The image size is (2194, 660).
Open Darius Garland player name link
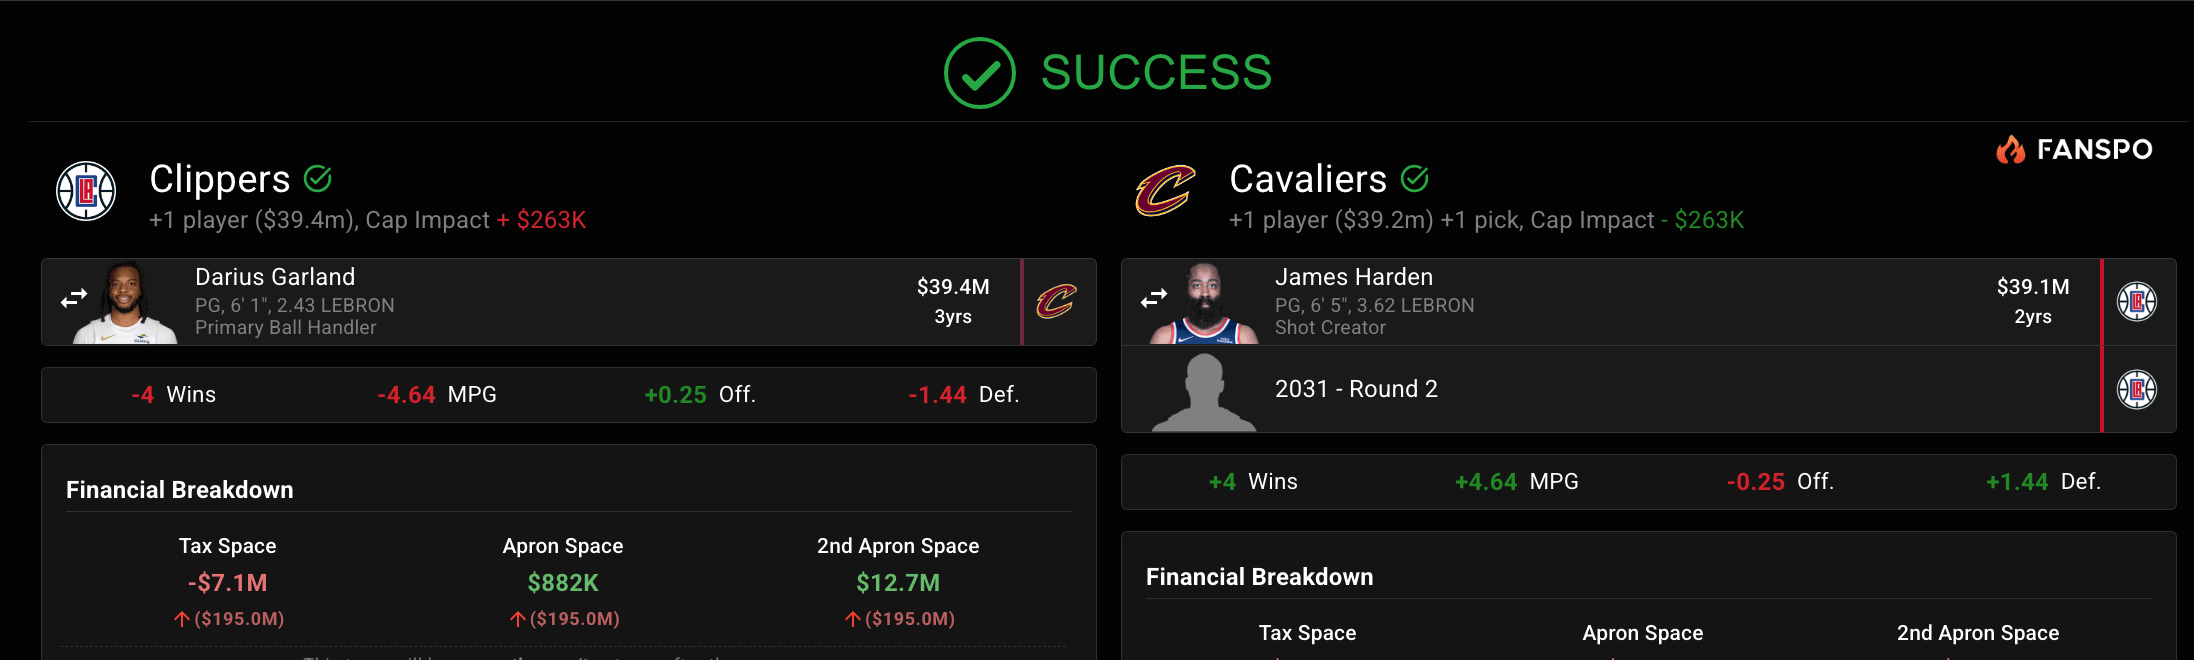[x=275, y=277]
